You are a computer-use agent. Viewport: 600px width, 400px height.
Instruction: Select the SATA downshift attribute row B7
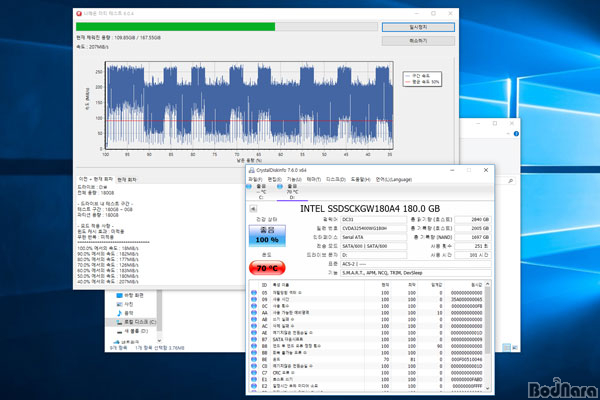coord(367,340)
